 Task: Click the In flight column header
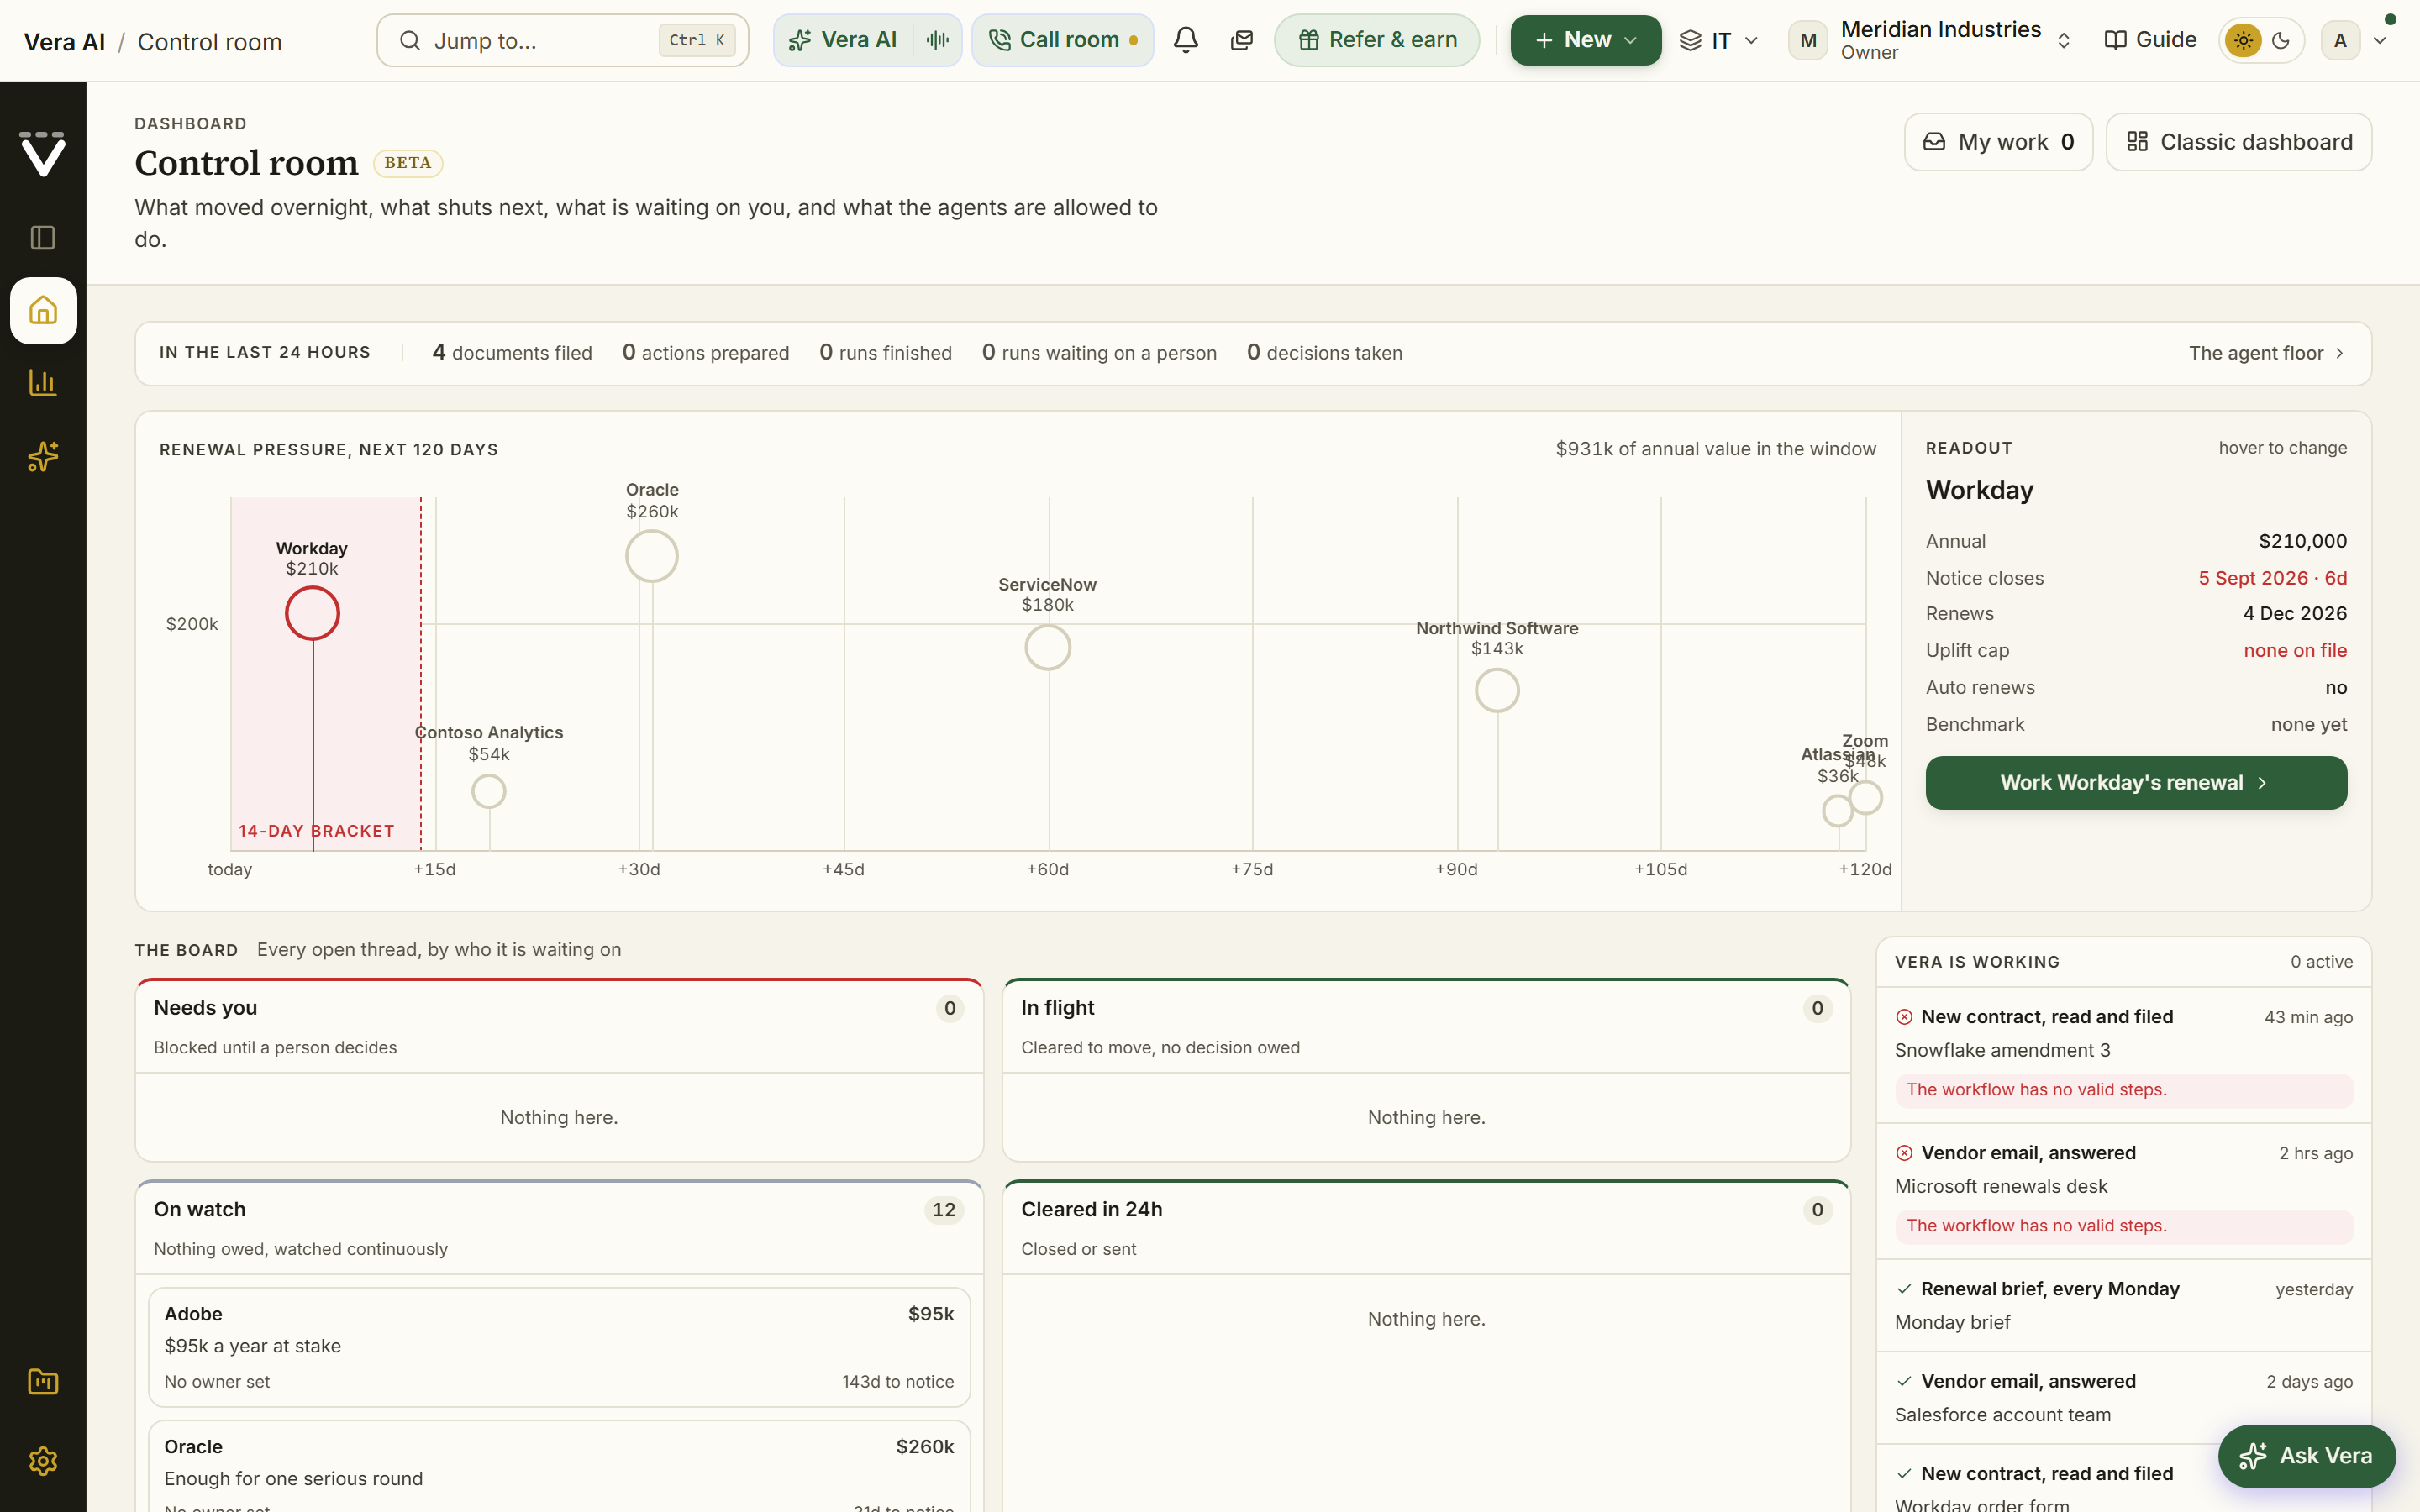pyautogui.click(x=1426, y=1027)
